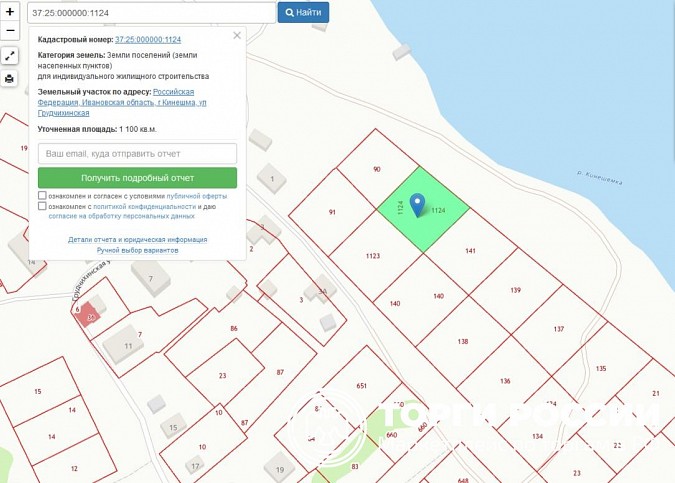The width and height of the screenshot is (675, 483).
Task: Click the email input field
Action: pos(138,154)
